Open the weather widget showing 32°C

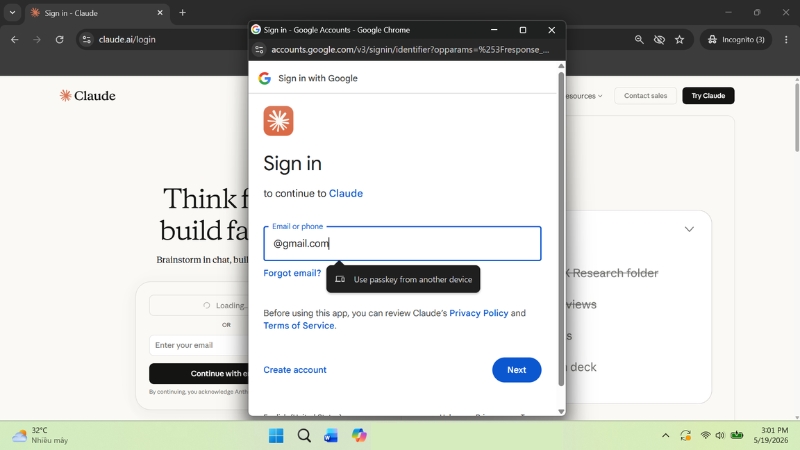[40, 435]
